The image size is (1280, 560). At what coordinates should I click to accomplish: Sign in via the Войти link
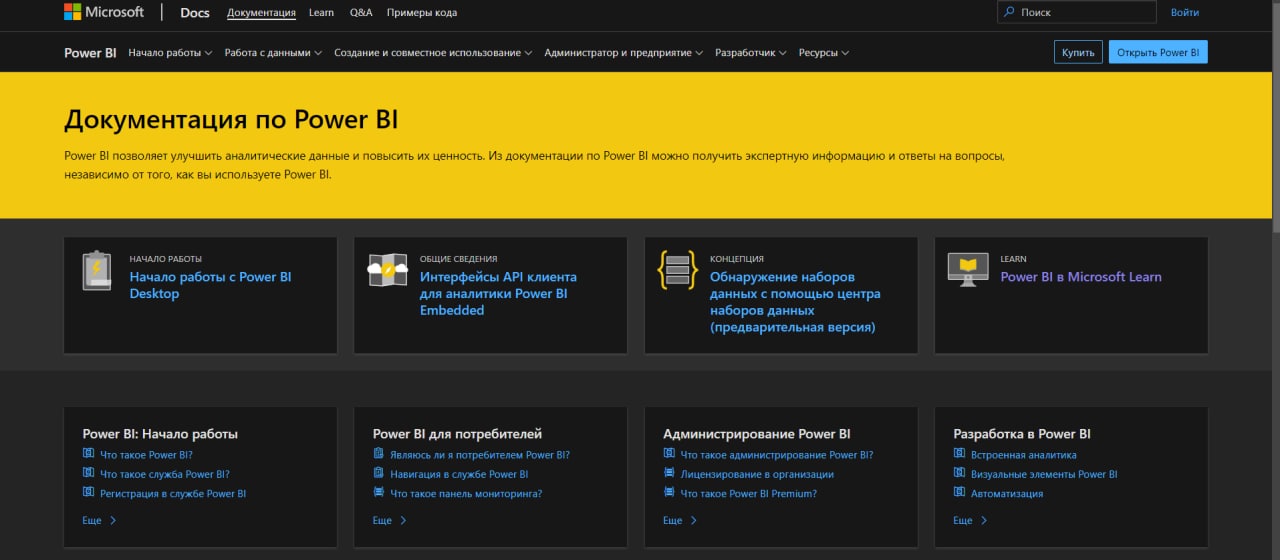point(1185,12)
